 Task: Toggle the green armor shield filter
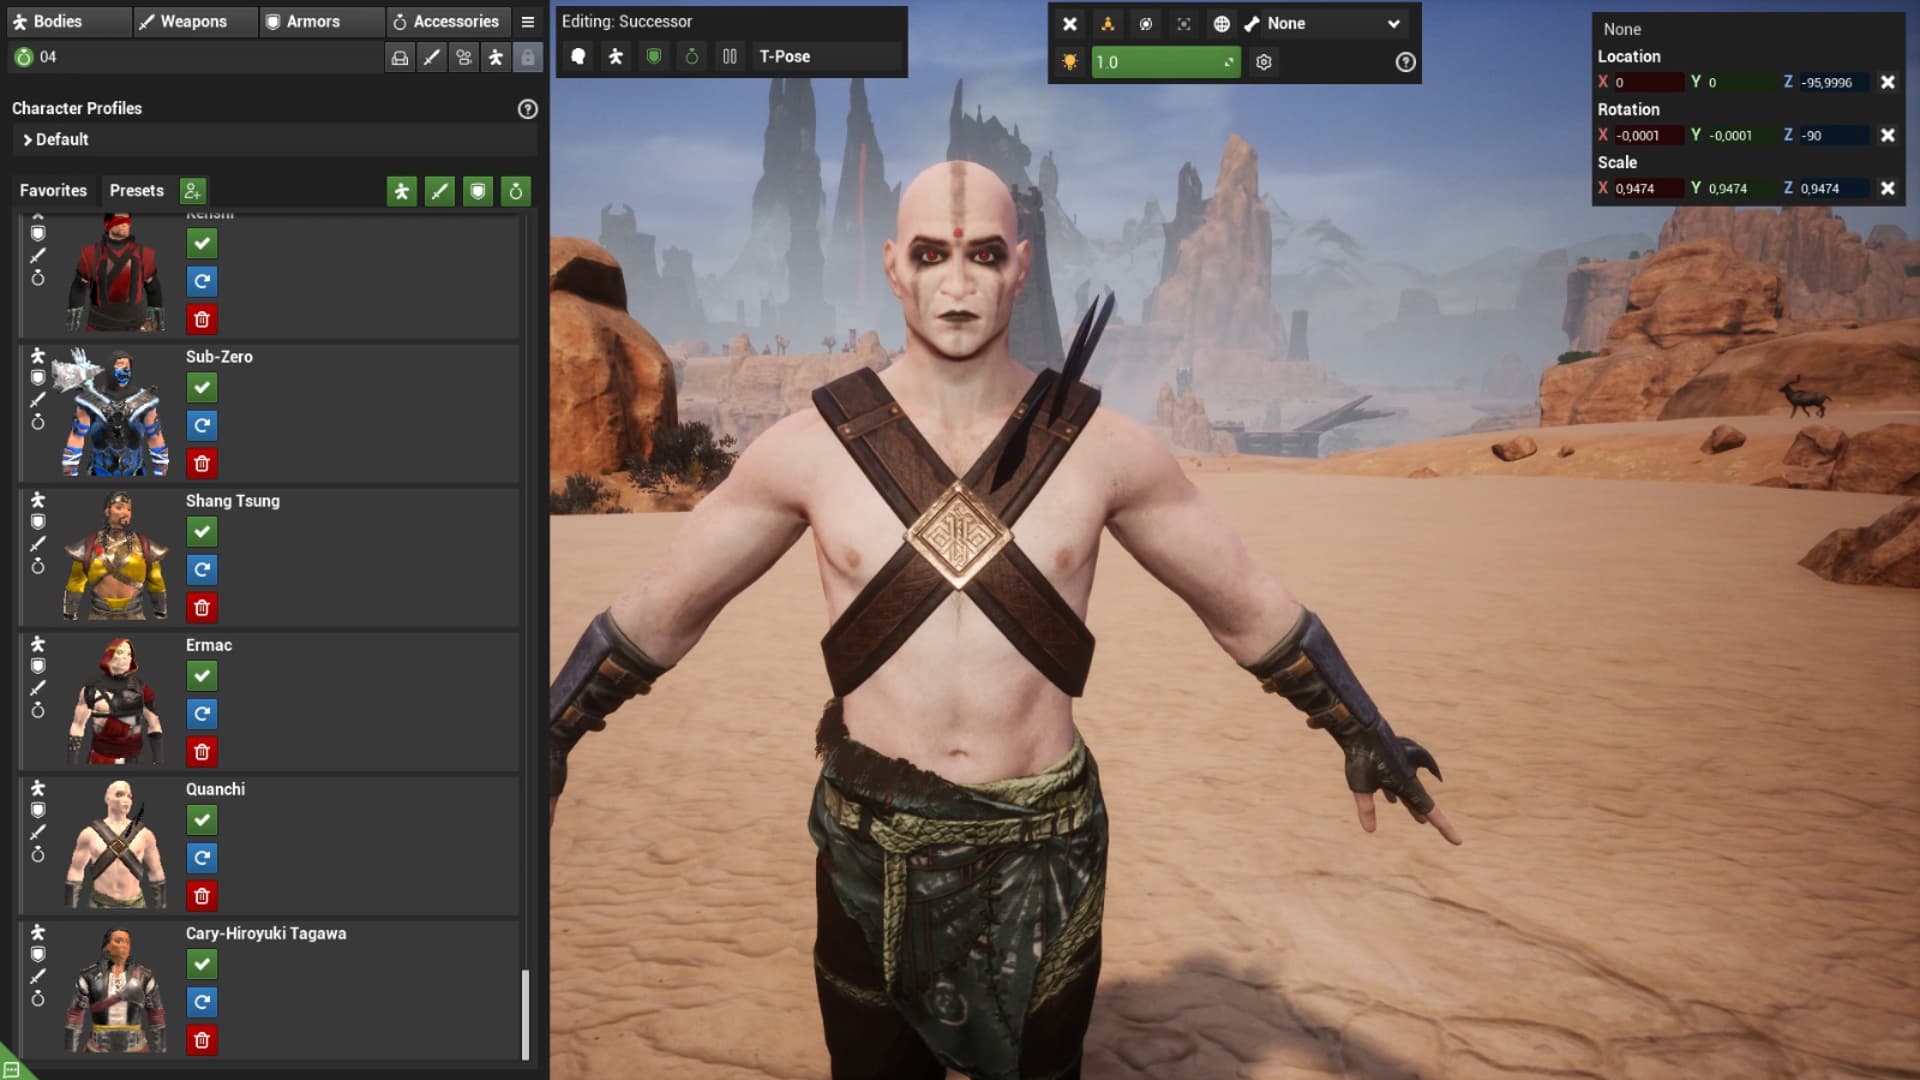pos(478,191)
